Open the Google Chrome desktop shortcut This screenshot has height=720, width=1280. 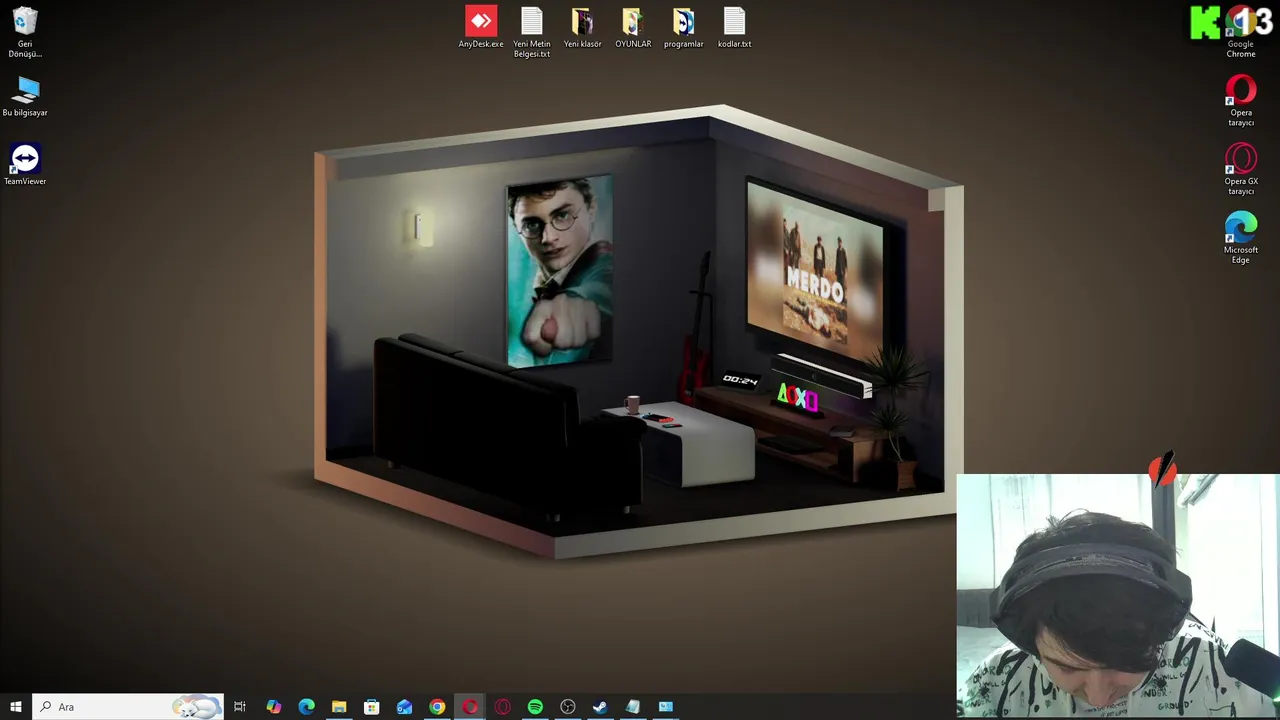coord(1241,32)
